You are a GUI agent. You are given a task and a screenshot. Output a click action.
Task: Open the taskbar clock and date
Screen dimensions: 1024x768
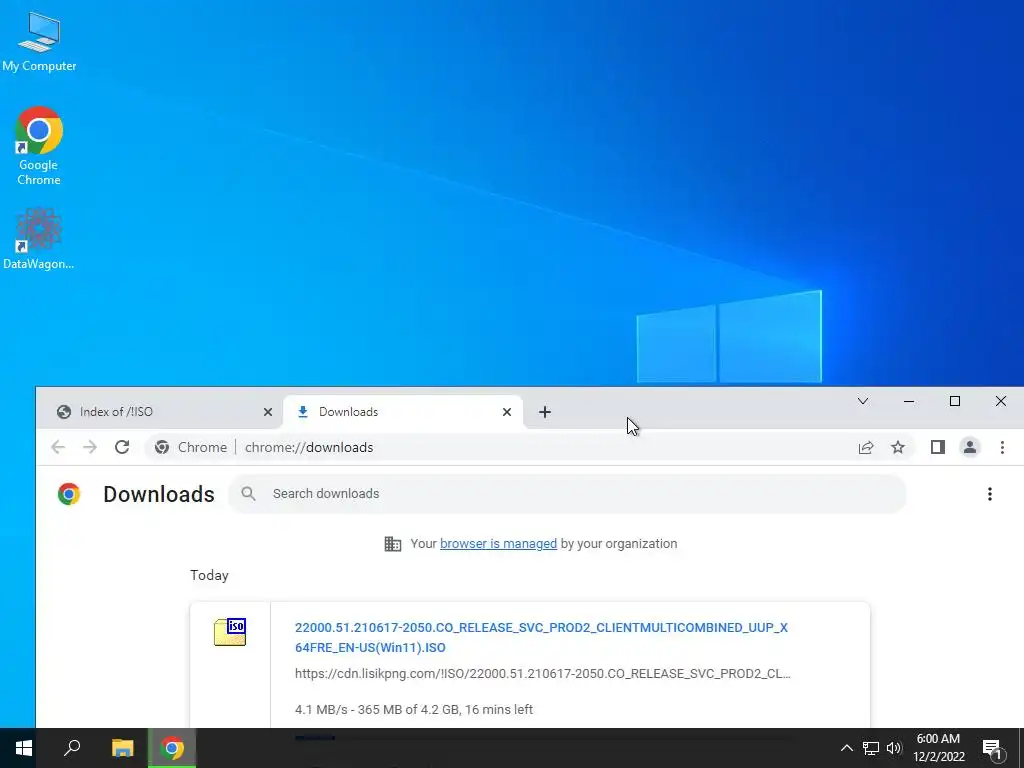938,748
